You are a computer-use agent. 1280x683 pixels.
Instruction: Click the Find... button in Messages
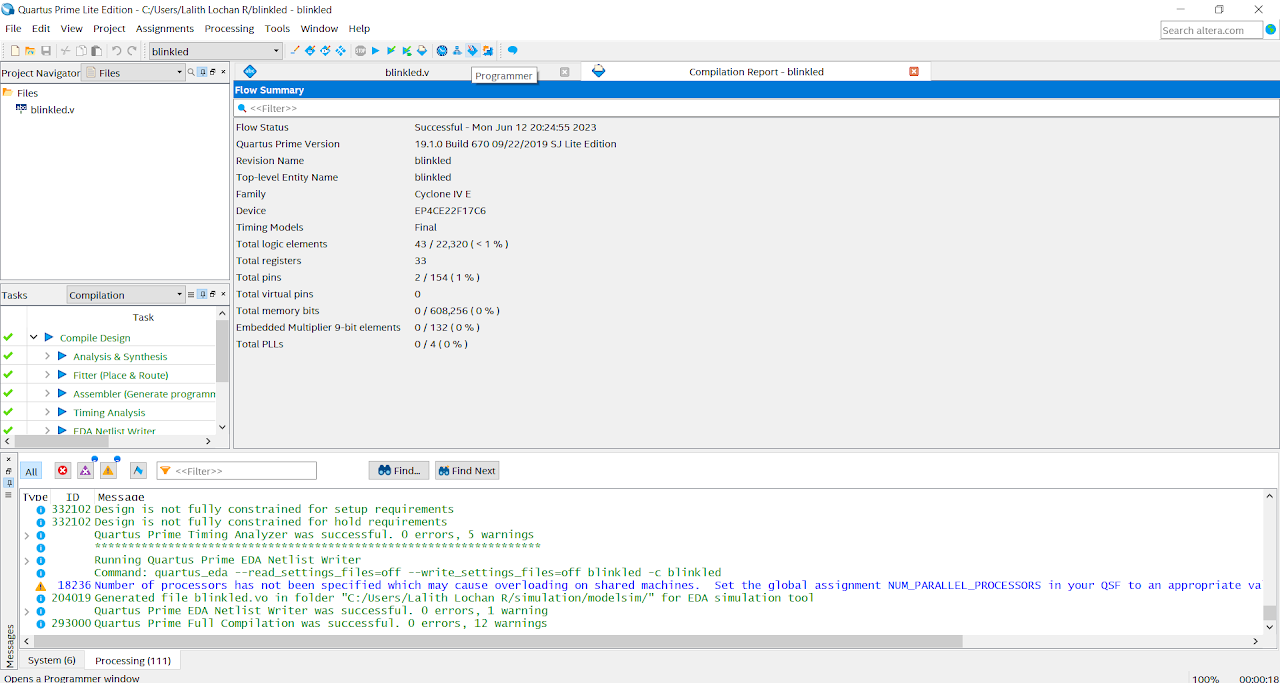coord(399,471)
